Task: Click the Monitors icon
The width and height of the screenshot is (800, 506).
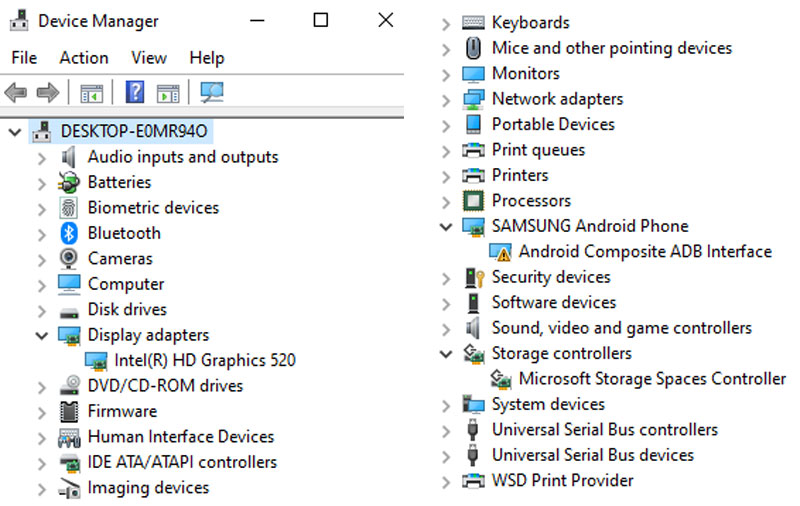Action: pyautogui.click(x=473, y=74)
